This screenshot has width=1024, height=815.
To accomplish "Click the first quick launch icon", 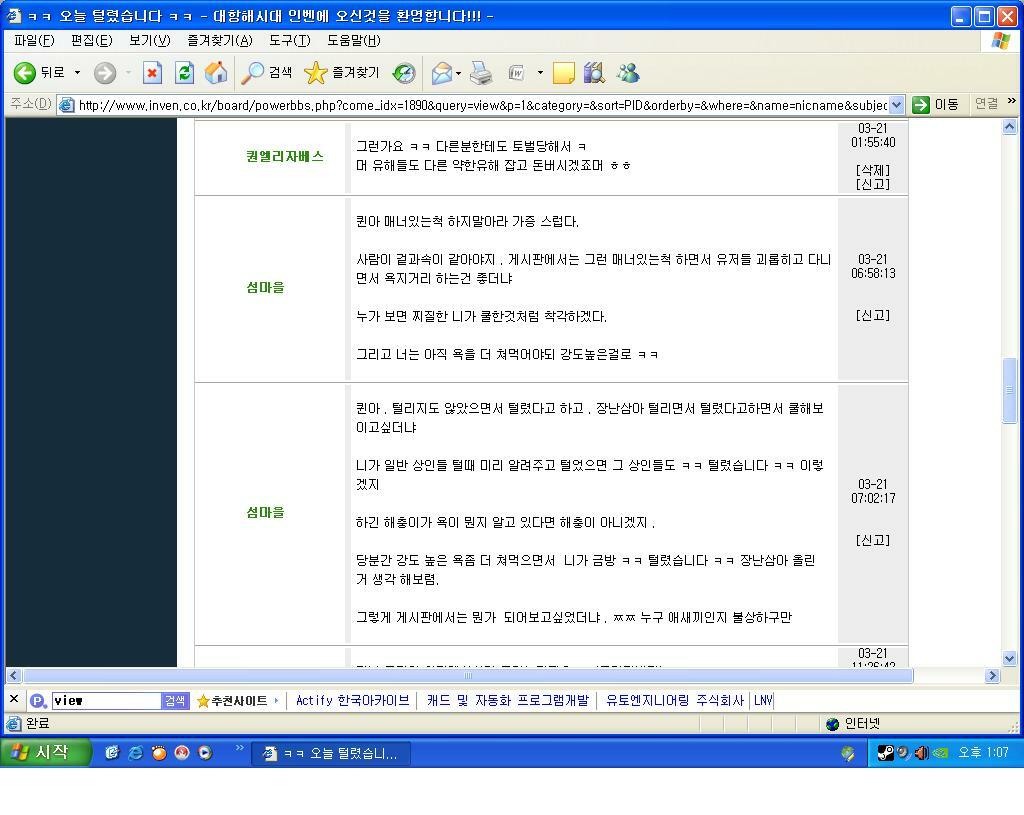I will pos(112,752).
